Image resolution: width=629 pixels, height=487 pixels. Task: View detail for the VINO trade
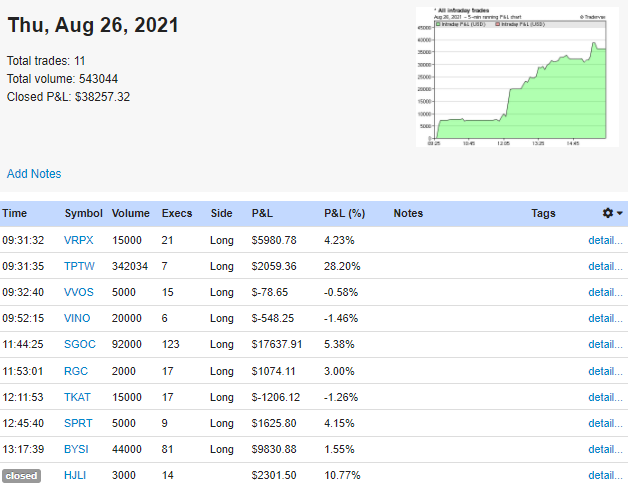605,319
